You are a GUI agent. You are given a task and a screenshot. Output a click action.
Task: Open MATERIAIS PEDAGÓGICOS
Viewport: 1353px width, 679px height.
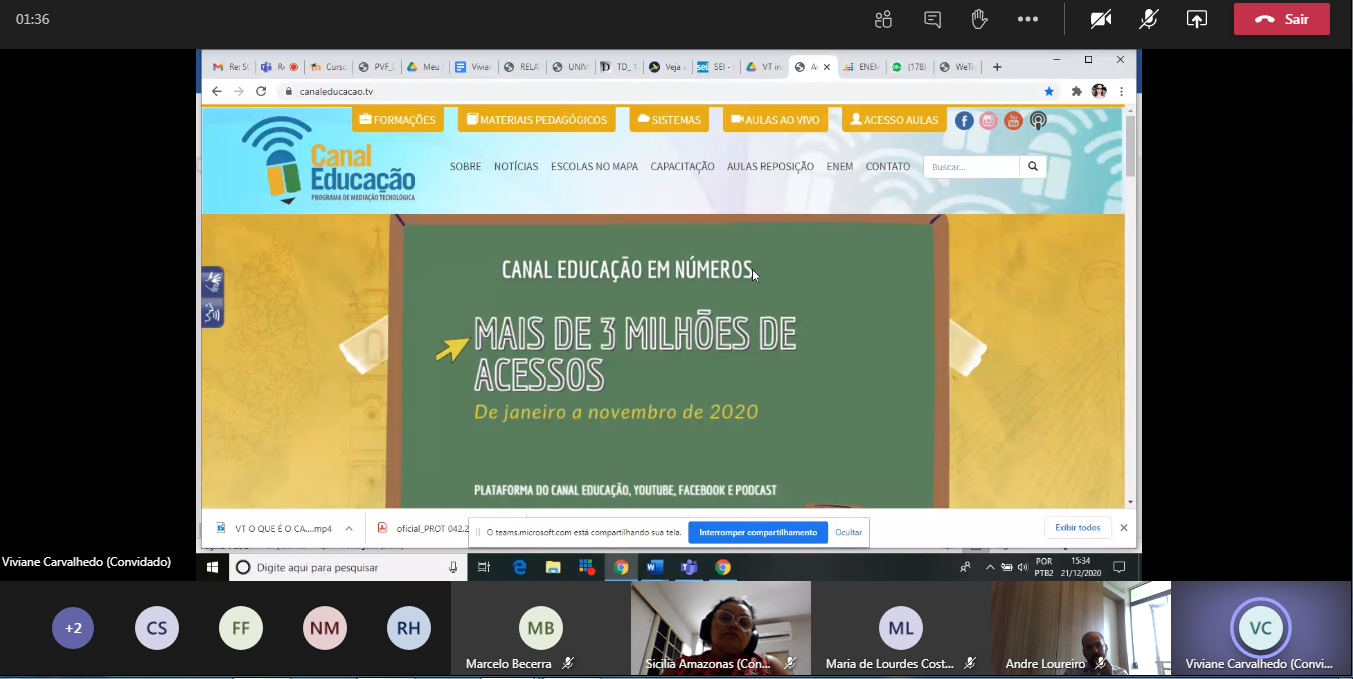(x=537, y=120)
